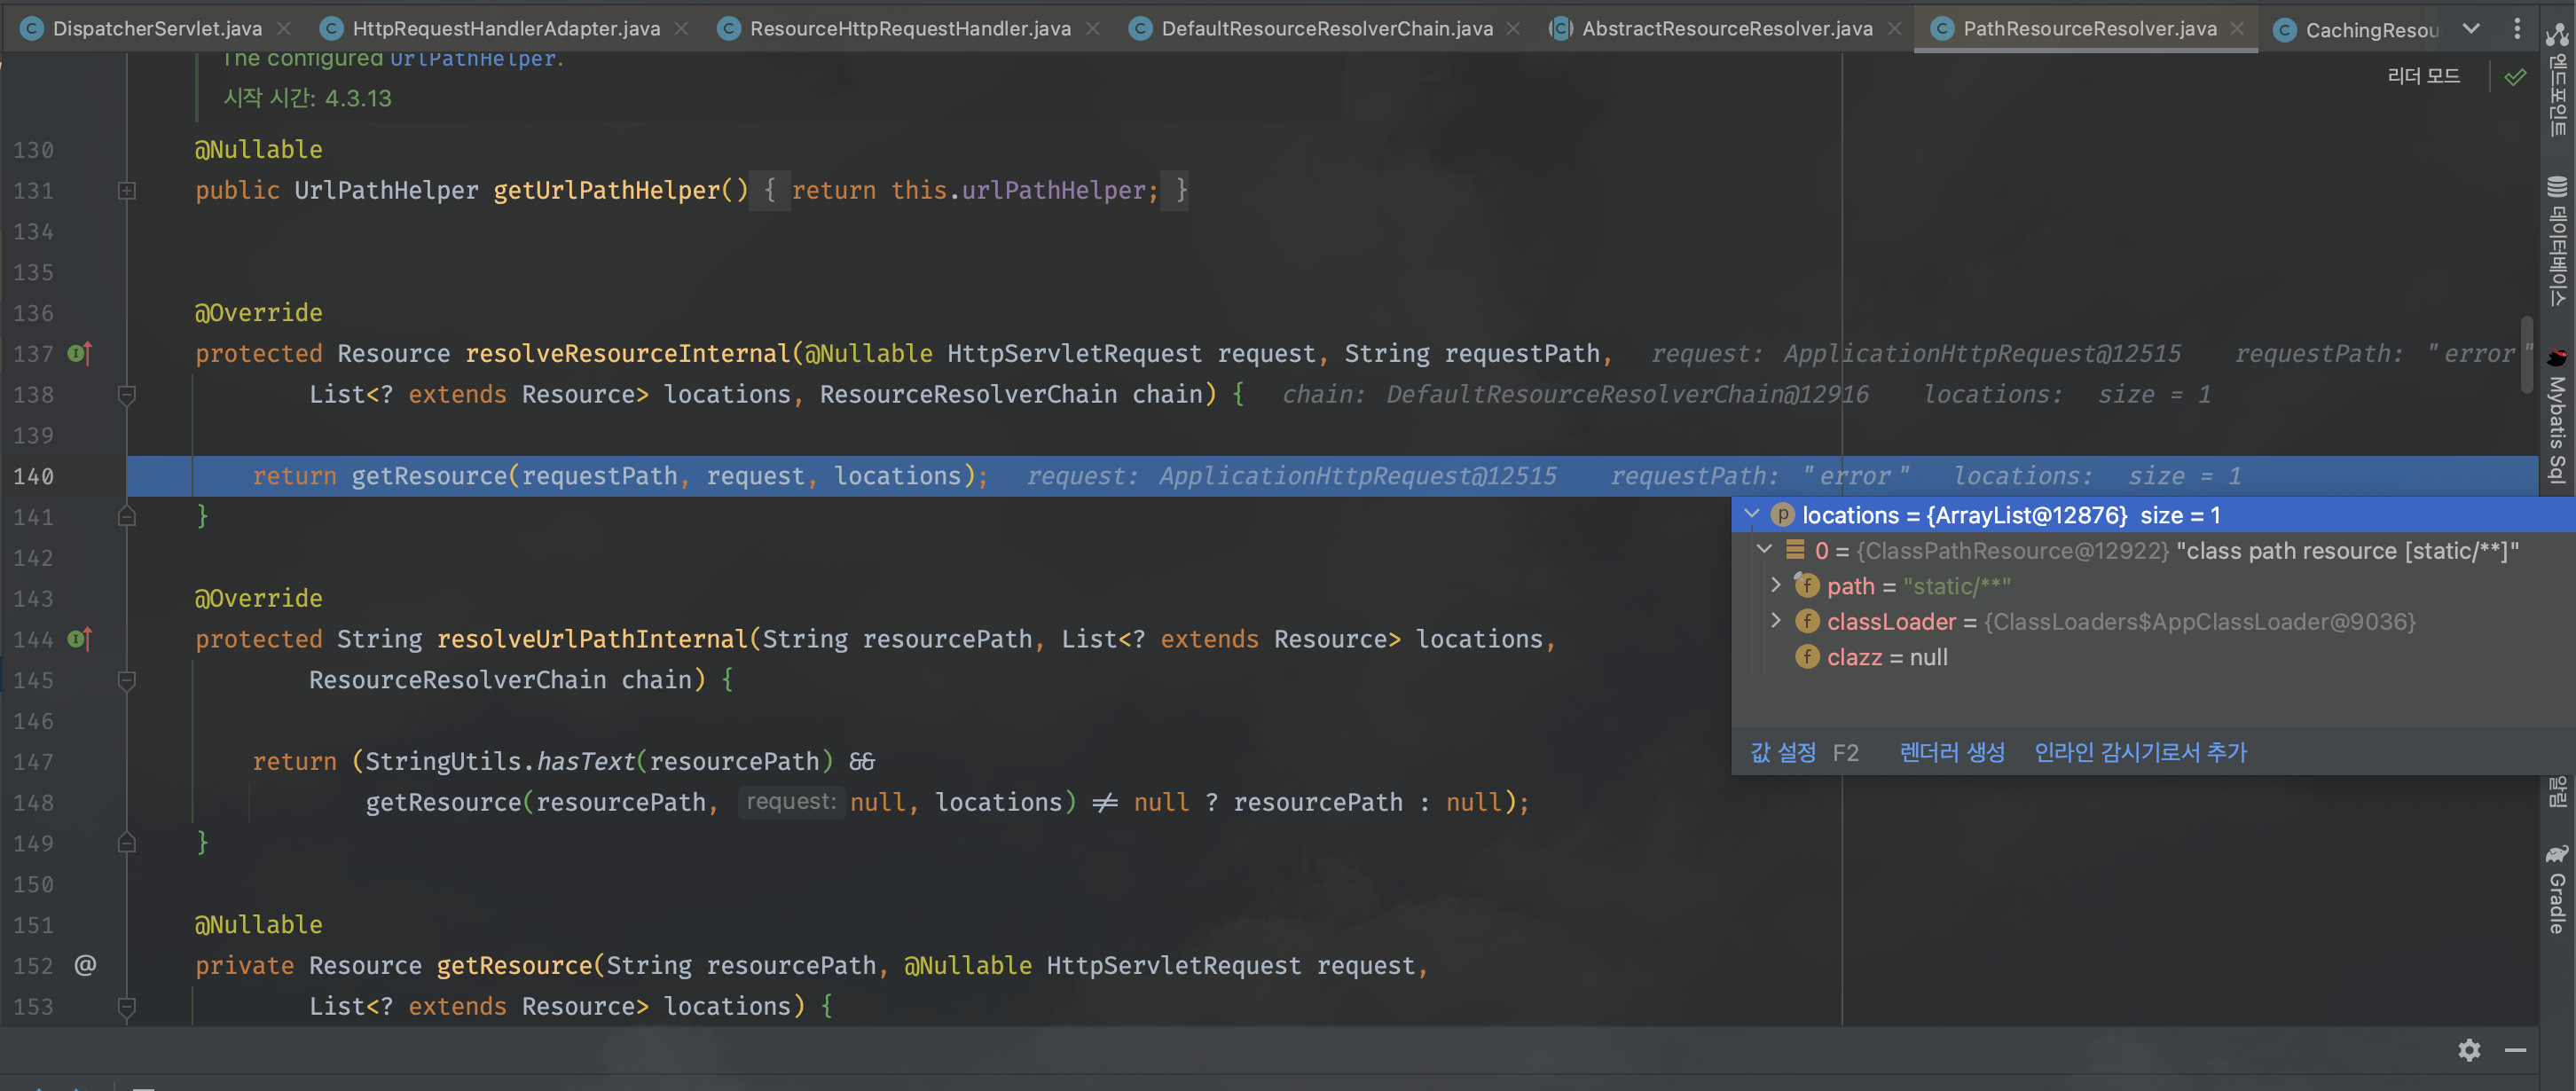Close AbstractResourceResolver.java tab
Screen dimensions: 2576x1091
[1895, 28]
